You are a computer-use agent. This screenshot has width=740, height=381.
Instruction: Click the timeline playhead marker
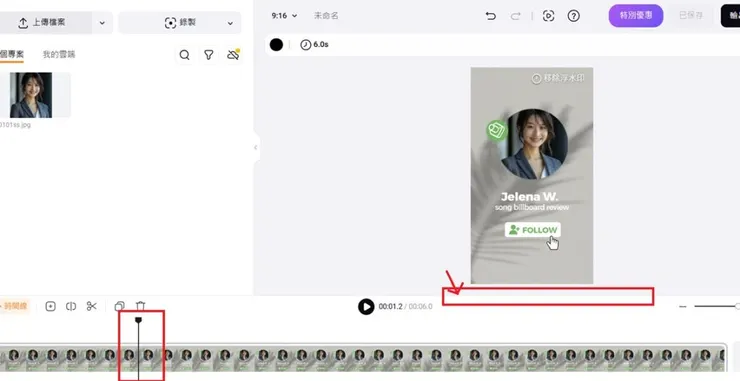coord(138,321)
